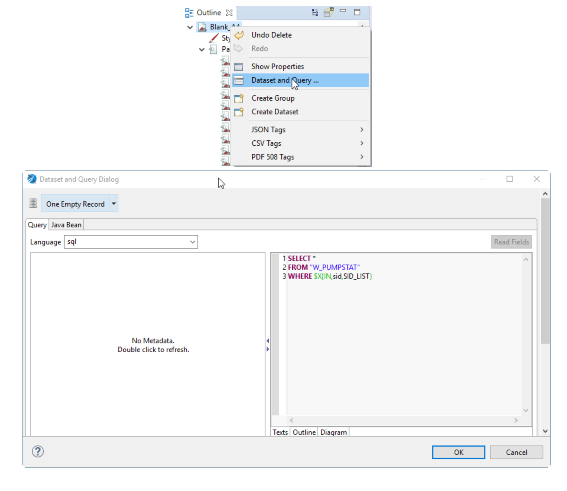
Task: Switch to the Java Bean tab
Action: click(66, 225)
